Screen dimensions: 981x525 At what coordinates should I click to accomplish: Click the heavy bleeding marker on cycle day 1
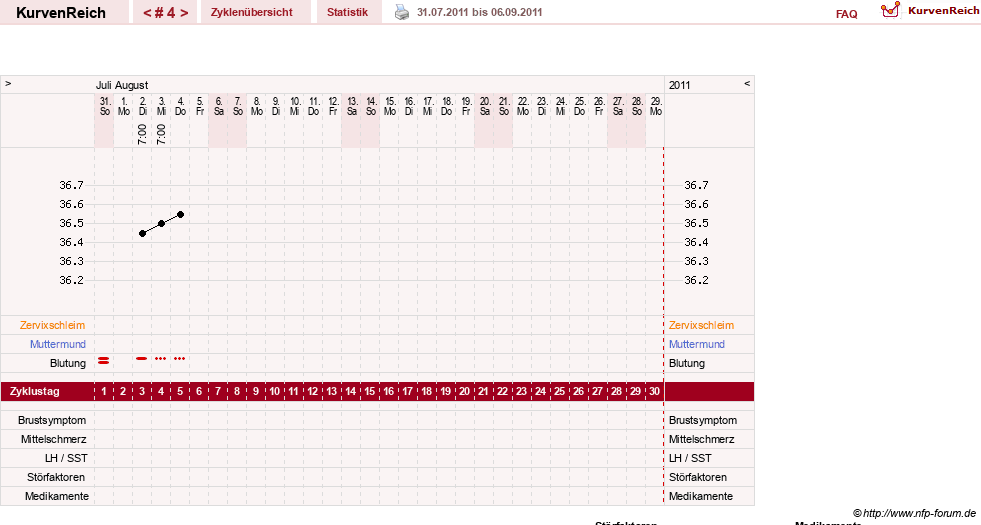click(104, 360)
